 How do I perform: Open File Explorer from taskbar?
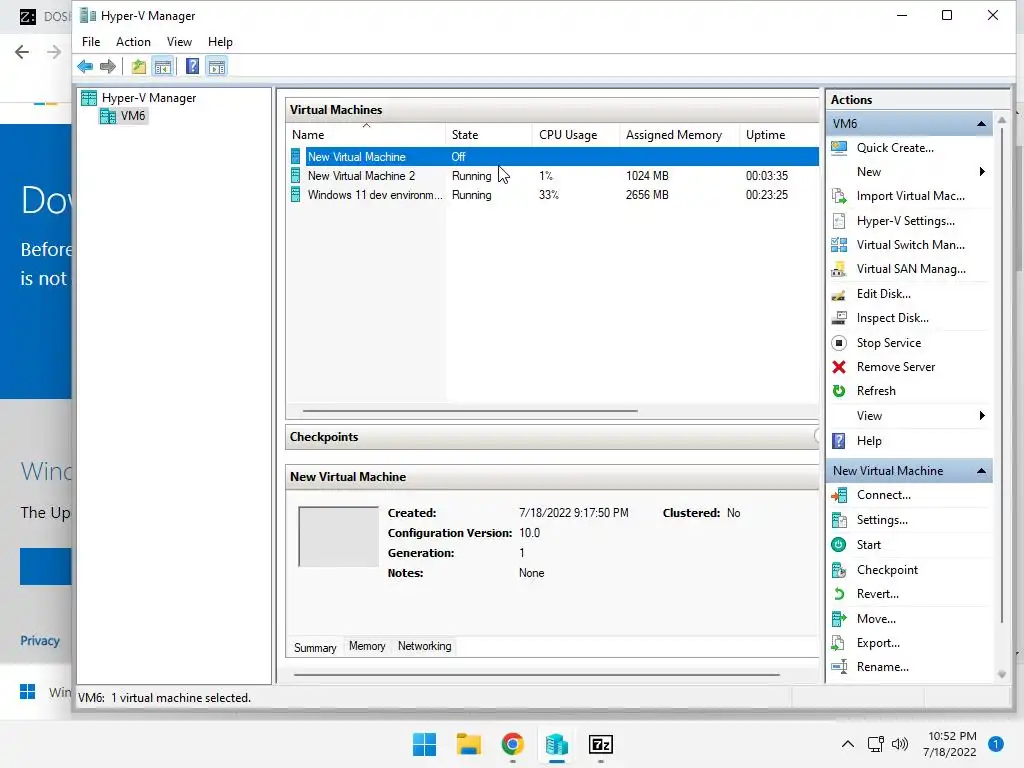[x=468, y=744]
